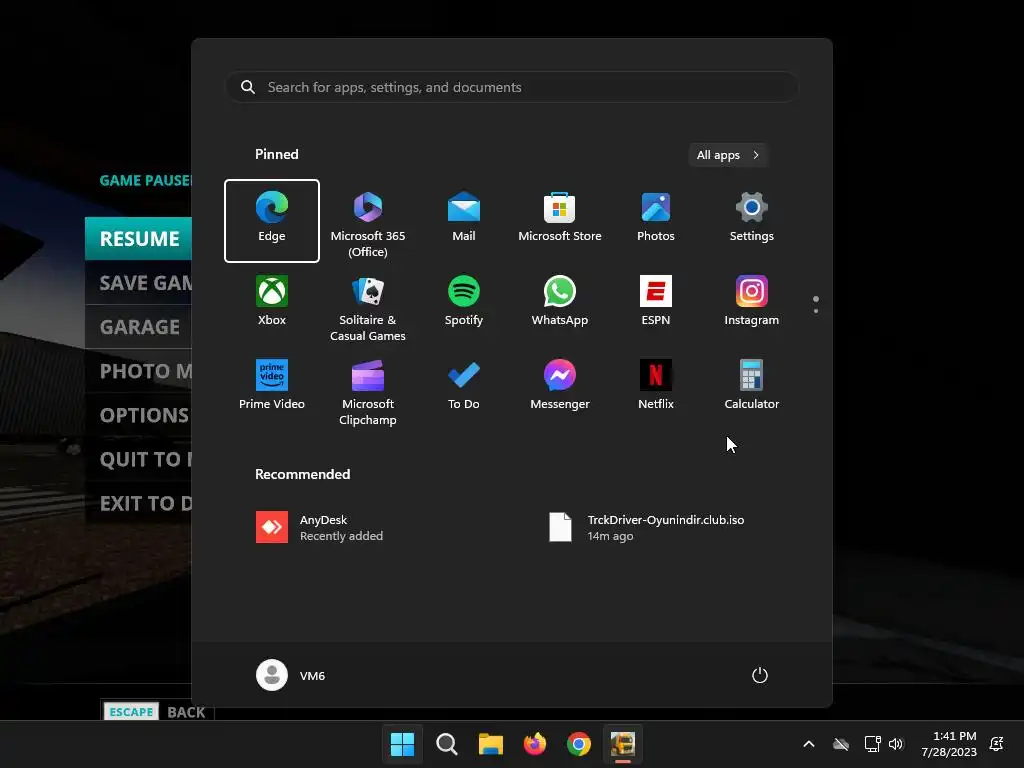Launch Firefox from the taskbar

click(x=535, y=744)
